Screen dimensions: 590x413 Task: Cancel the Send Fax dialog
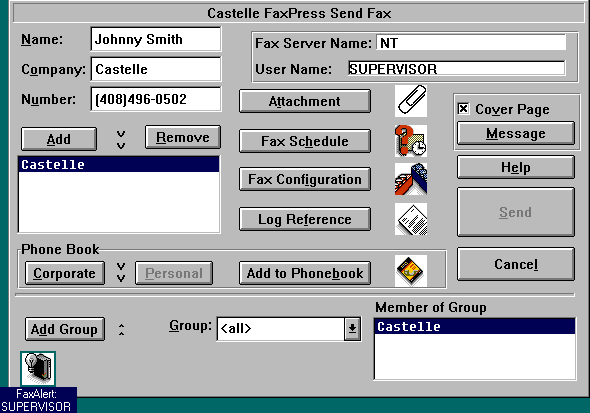point(516,264)
